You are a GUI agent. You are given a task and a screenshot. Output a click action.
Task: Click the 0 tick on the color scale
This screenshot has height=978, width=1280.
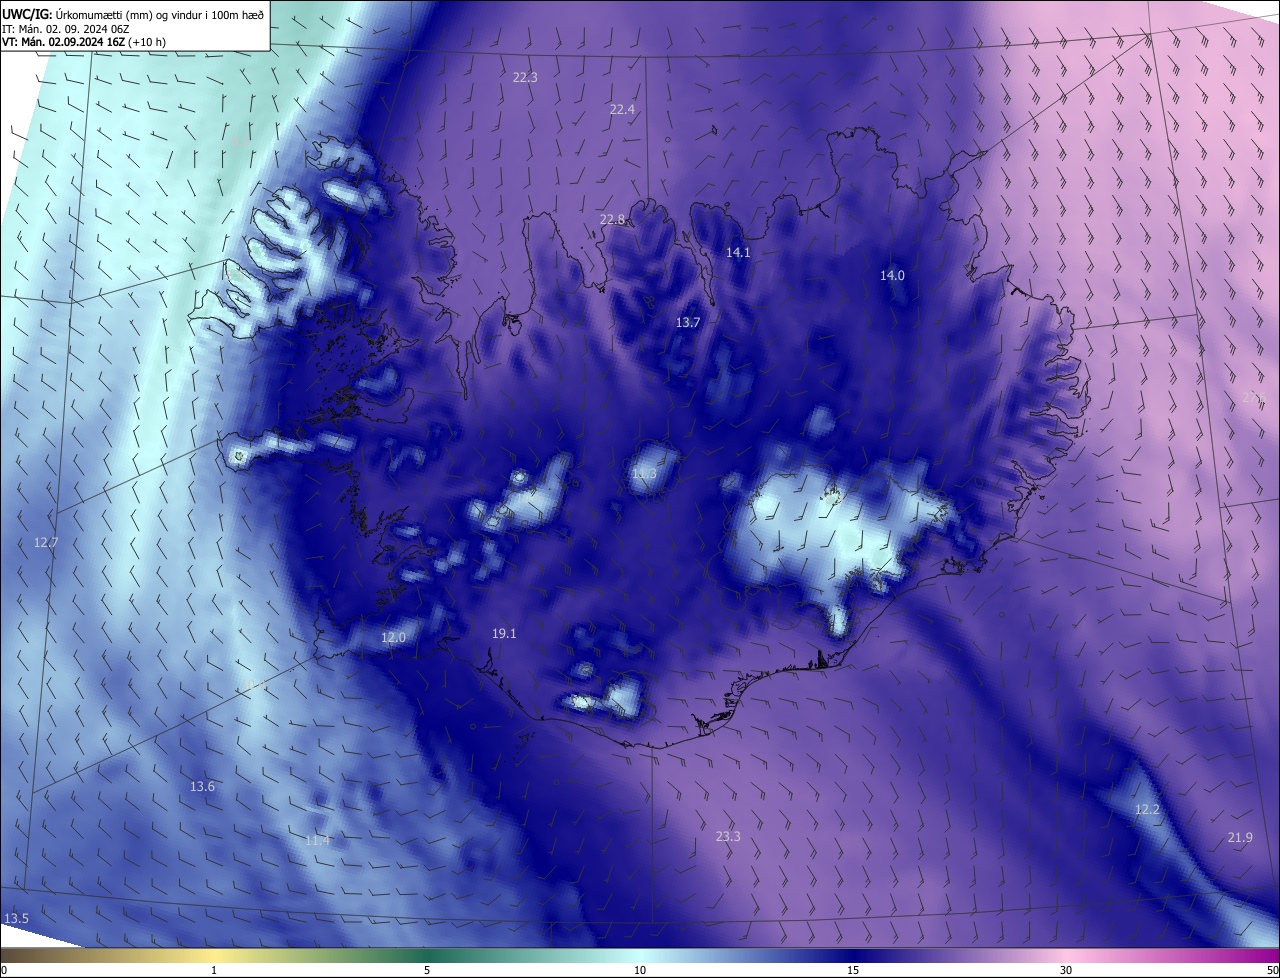coord(3,971)
